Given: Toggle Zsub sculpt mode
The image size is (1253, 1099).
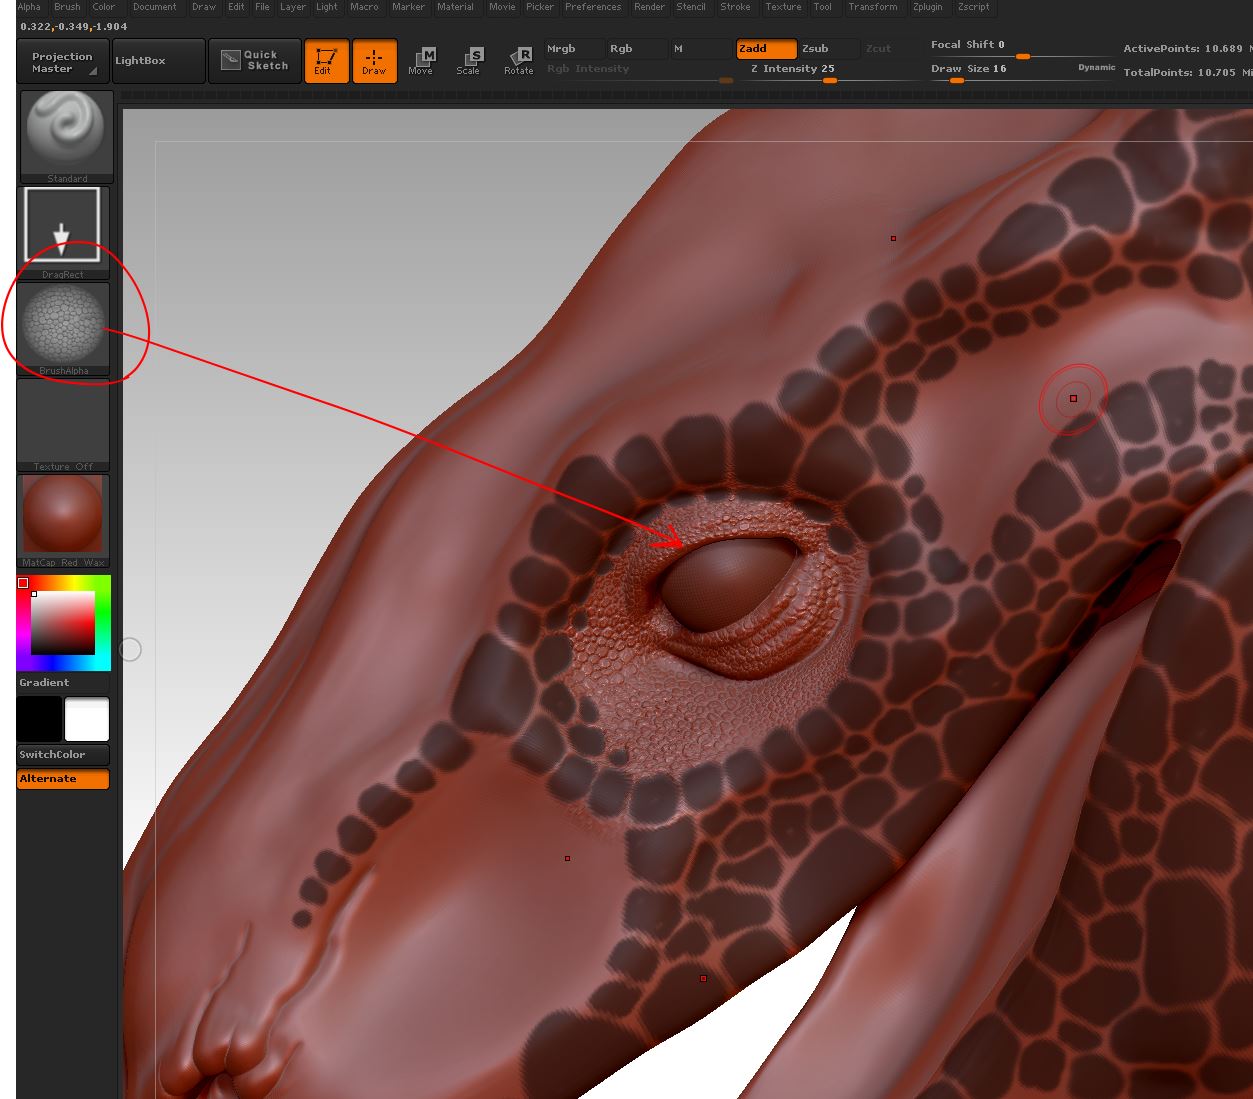Looking at the screenshot, I should click(x=829, y=49).
